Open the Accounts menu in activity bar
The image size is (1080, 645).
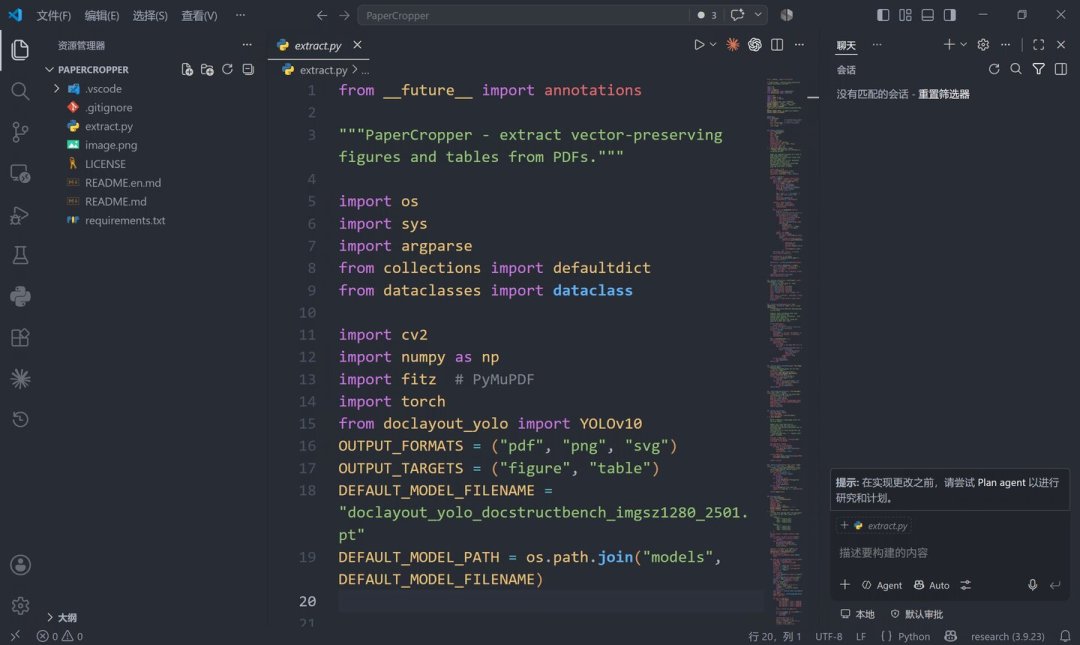(x=20, y=565)
